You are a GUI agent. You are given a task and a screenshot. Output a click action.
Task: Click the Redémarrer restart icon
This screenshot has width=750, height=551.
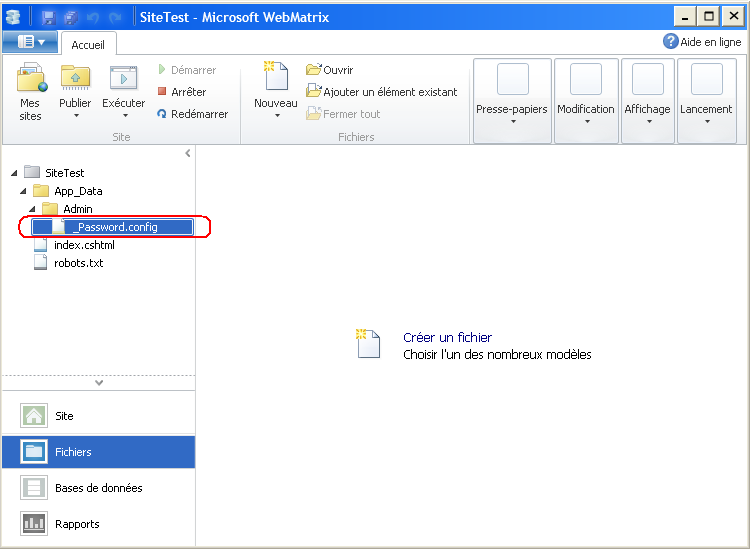click(162, 114)
